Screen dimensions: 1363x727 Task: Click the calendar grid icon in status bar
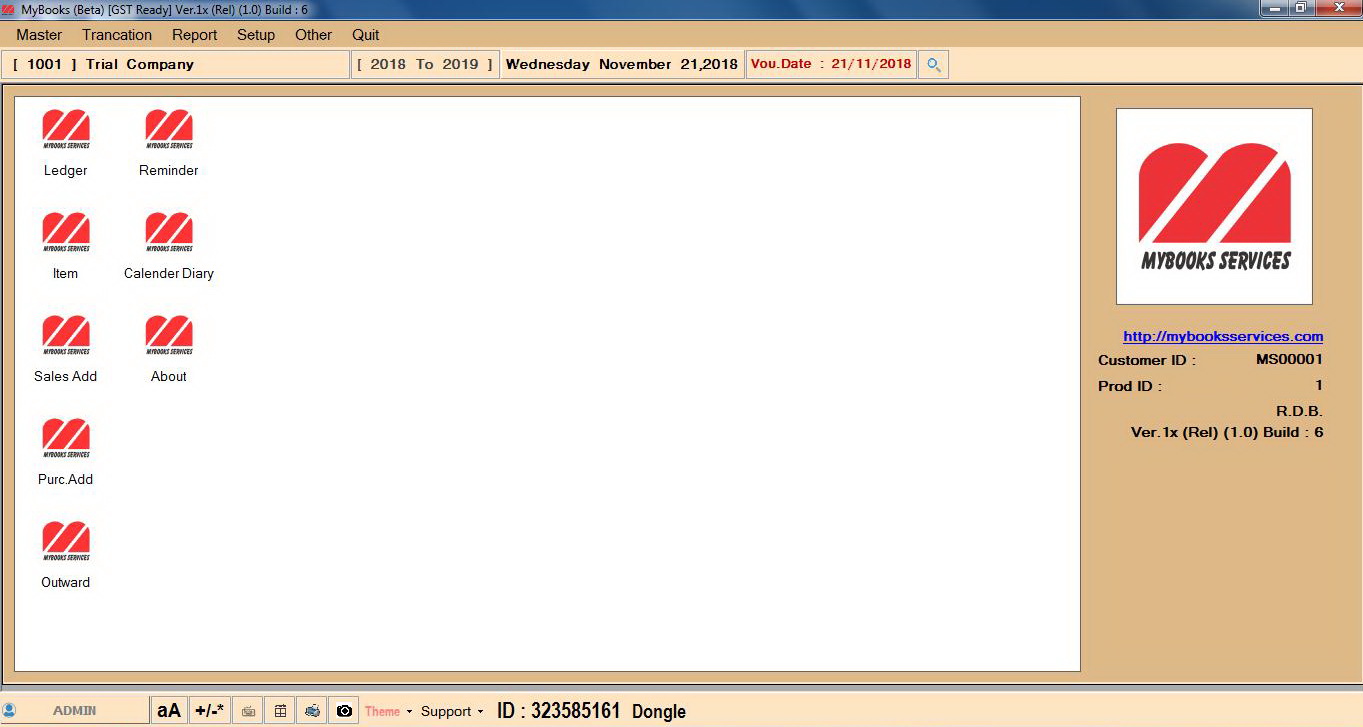click(280, 711)
